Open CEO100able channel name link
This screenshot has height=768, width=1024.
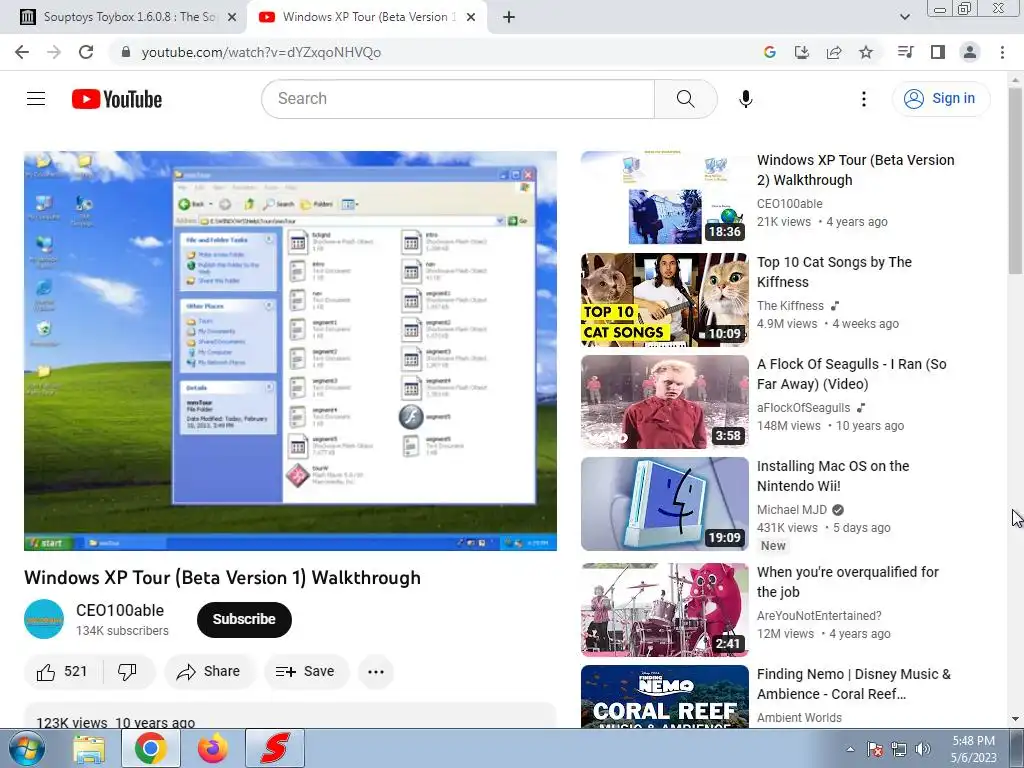click(120, 610)
